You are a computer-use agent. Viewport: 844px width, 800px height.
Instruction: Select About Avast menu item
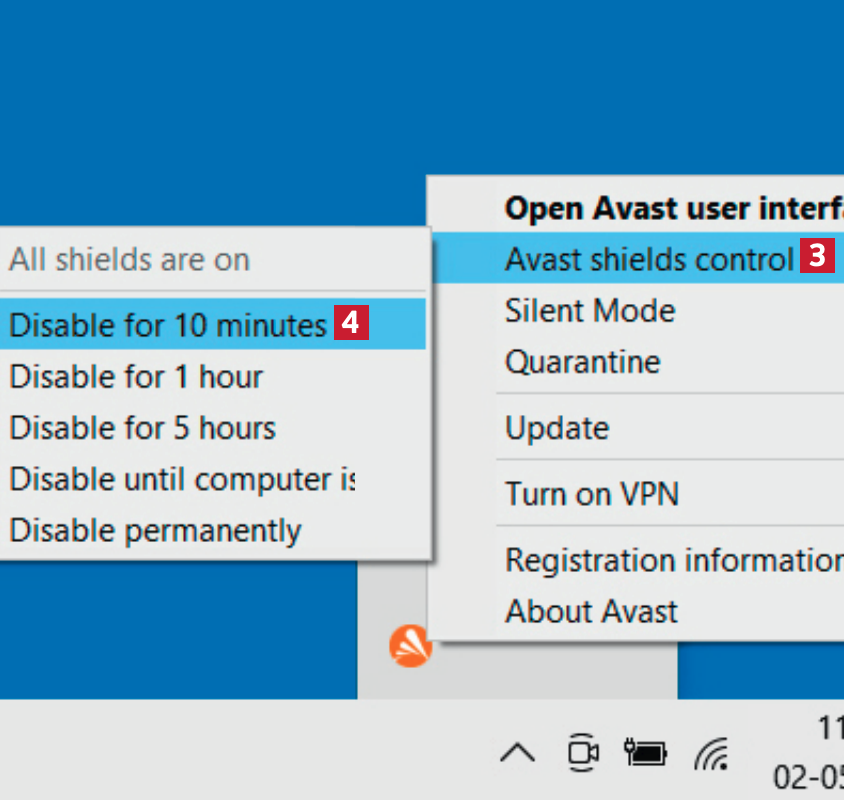point(591,611)
